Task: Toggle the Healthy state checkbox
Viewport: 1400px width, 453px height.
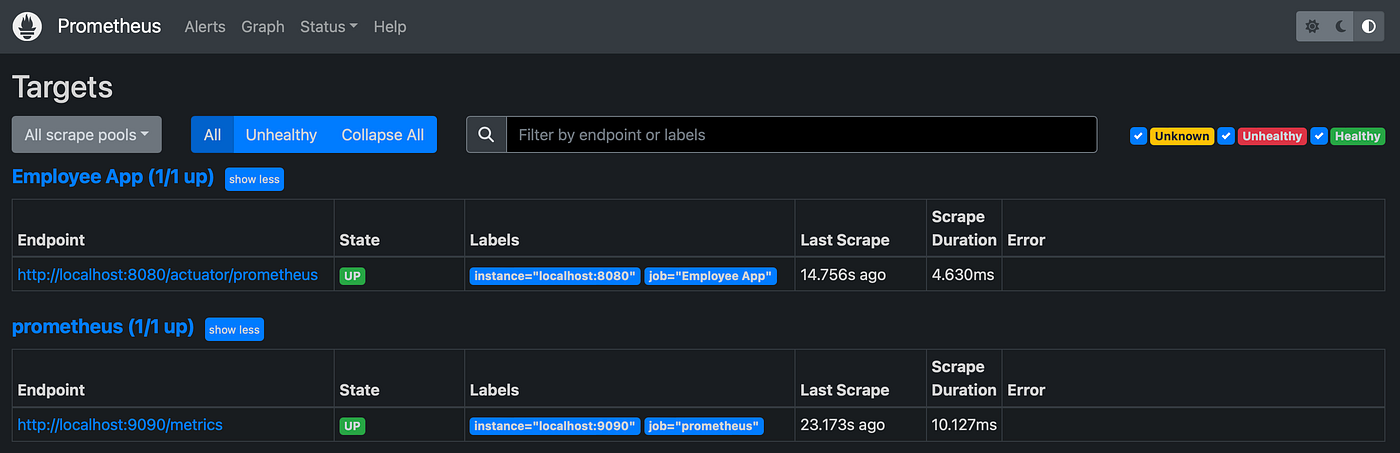Action: (1319, 136)
